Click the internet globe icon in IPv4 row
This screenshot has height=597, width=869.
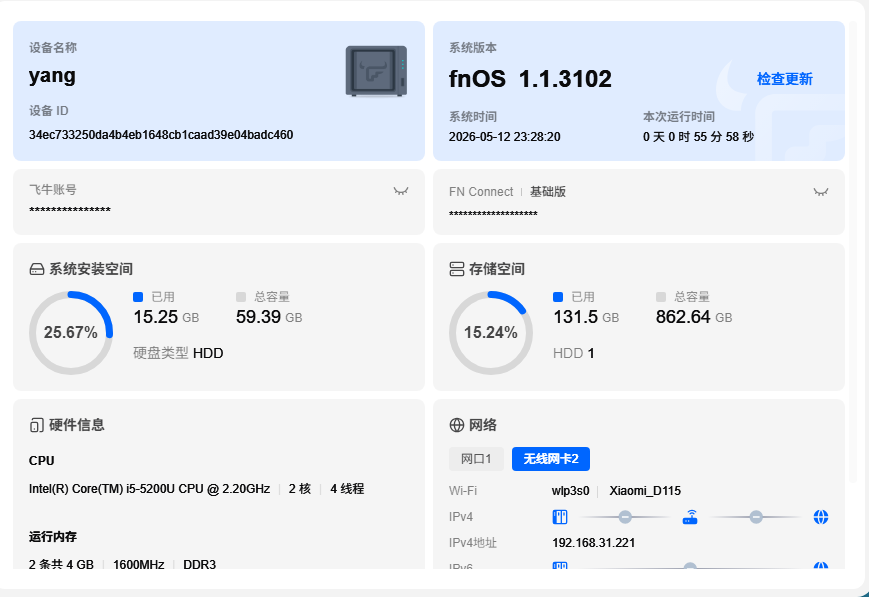[821, 517]
